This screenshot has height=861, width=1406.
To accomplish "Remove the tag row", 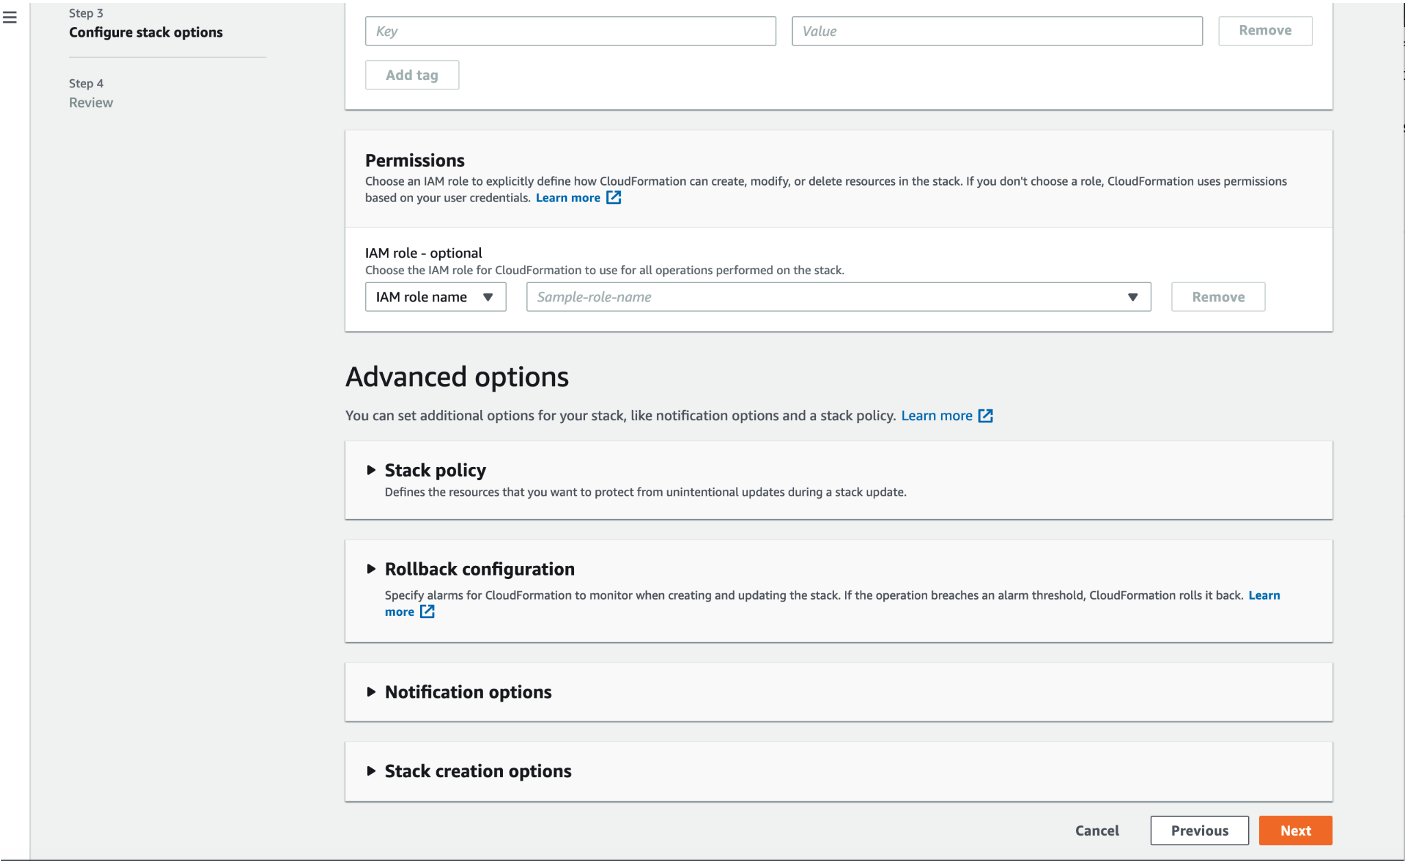I will coord(1265,31).
